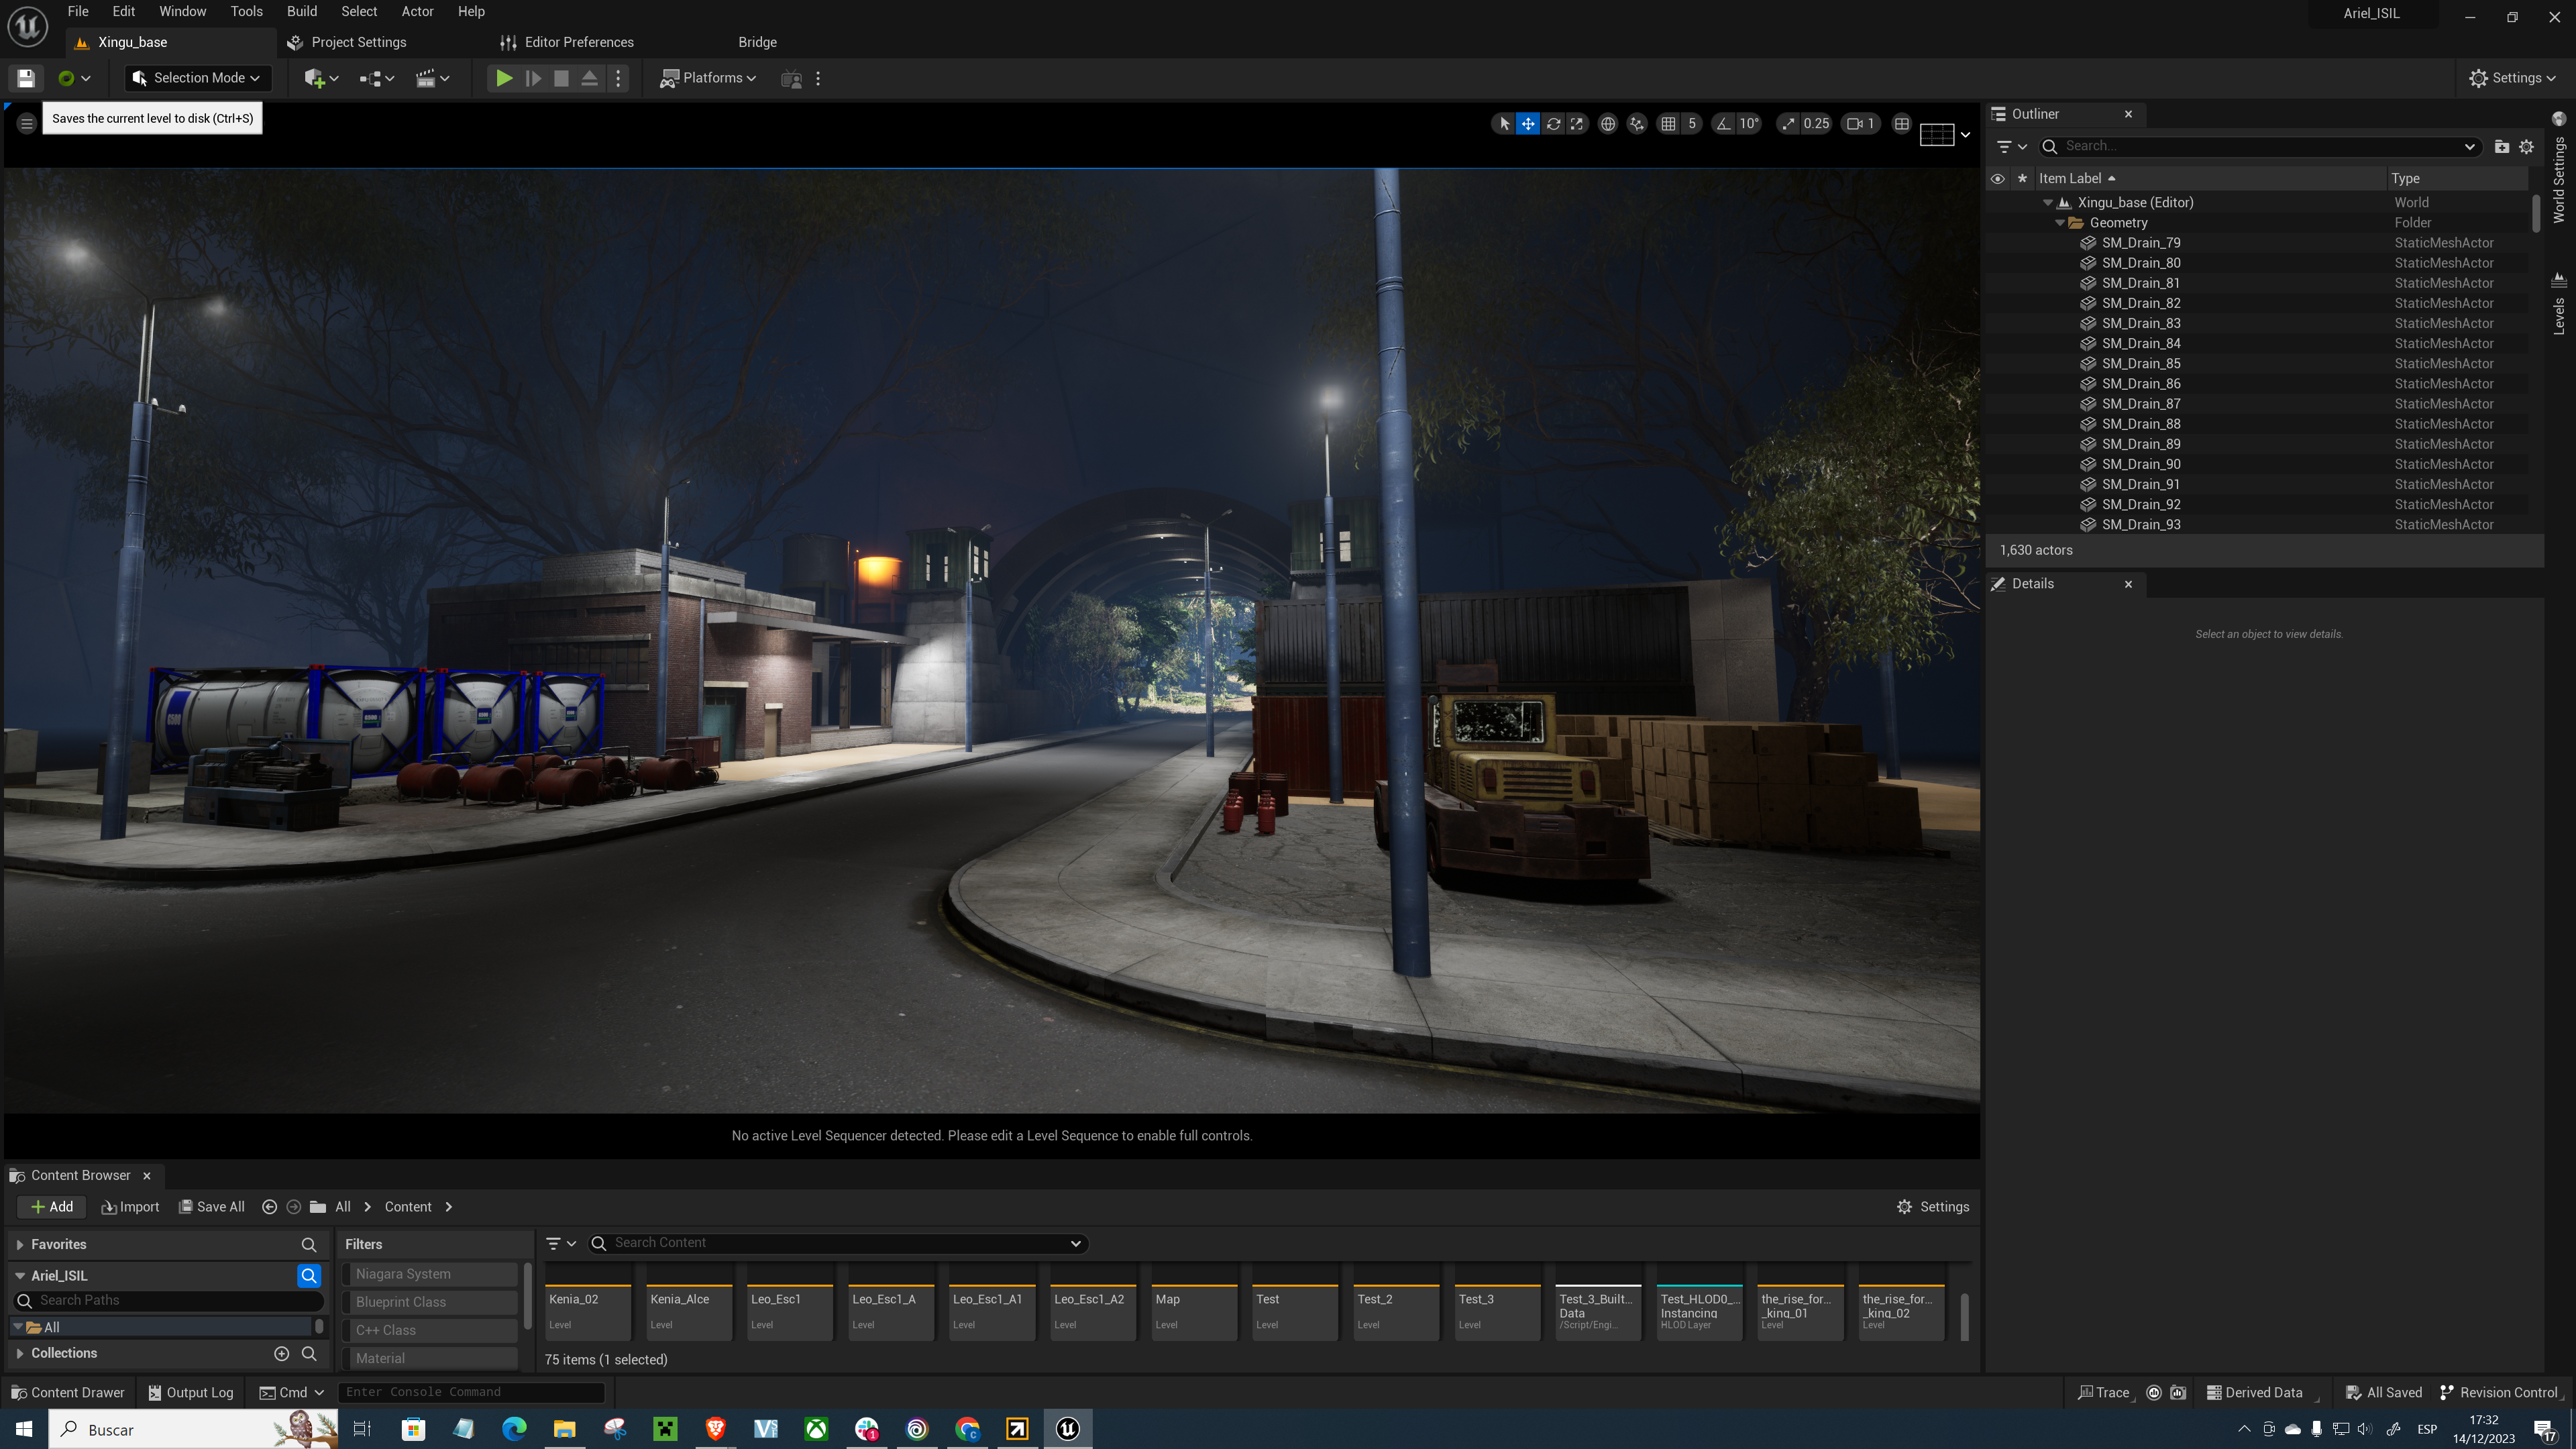Viewport: 2576px width, 1449px height.
Task: Start Play in editor with green arrow
Action: [x=505, y=78]
